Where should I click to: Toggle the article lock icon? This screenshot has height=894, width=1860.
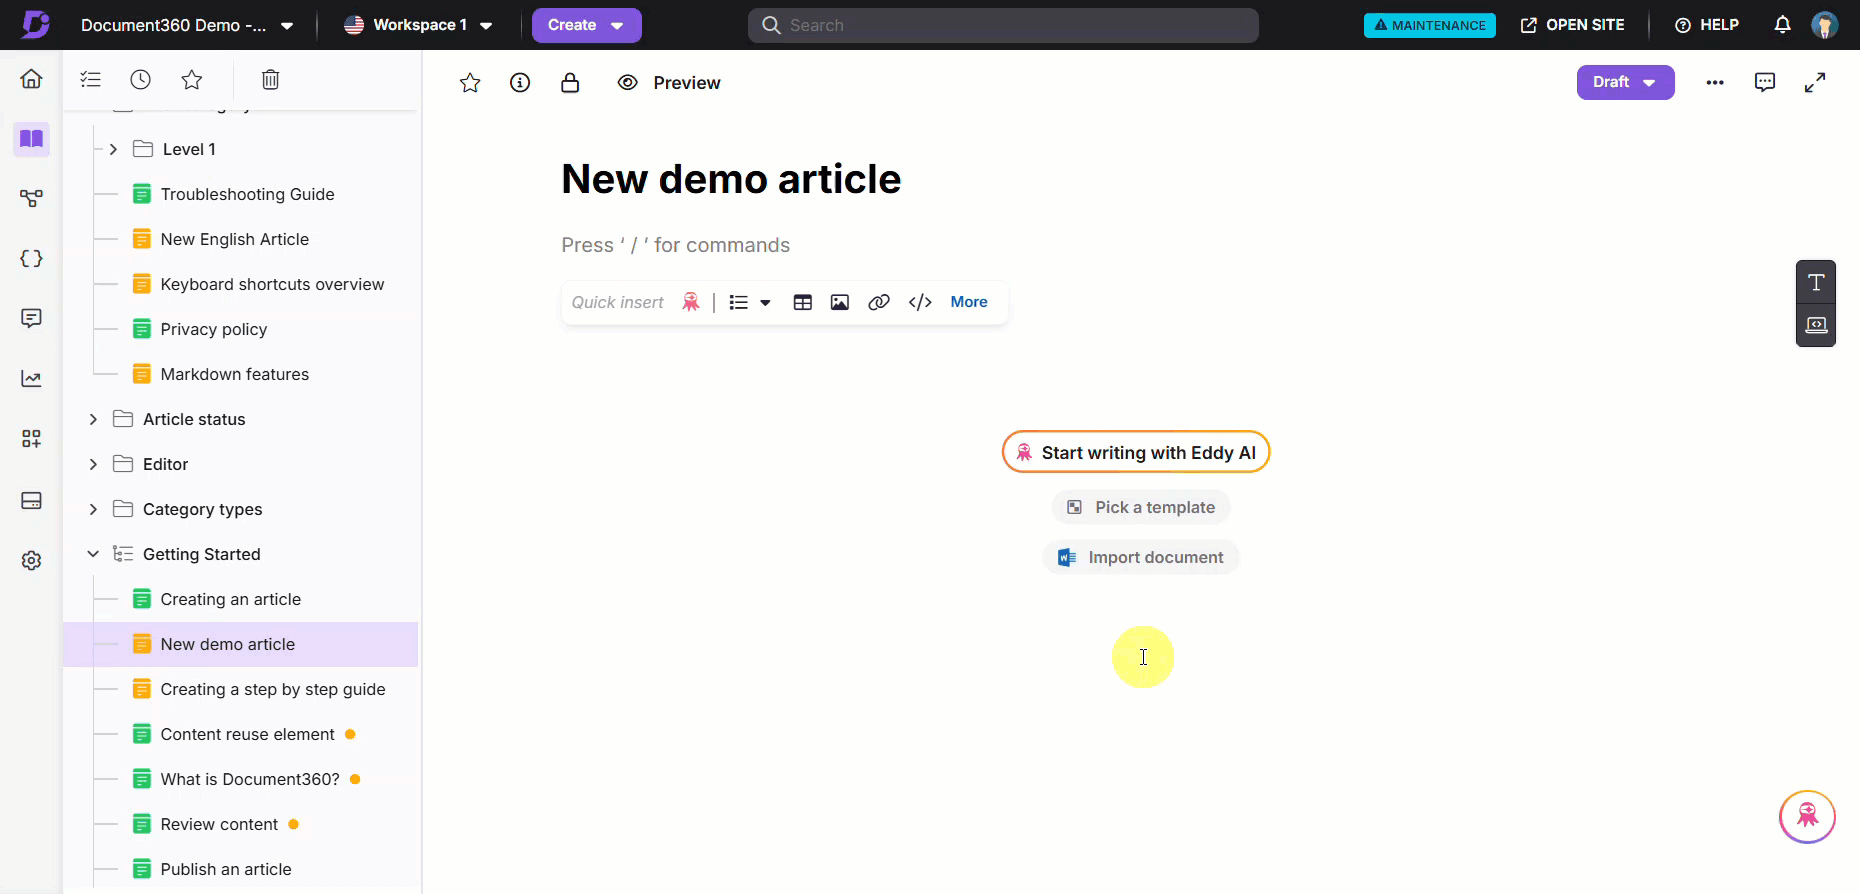(570, 83)
